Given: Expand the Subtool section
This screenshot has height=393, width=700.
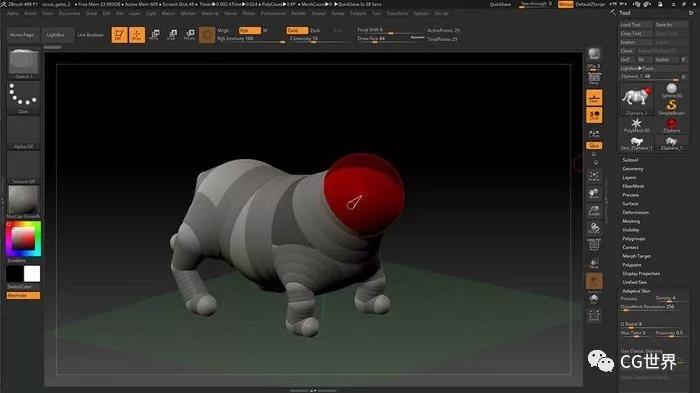Looking at the screenshot, I should [x=630, y=160].
